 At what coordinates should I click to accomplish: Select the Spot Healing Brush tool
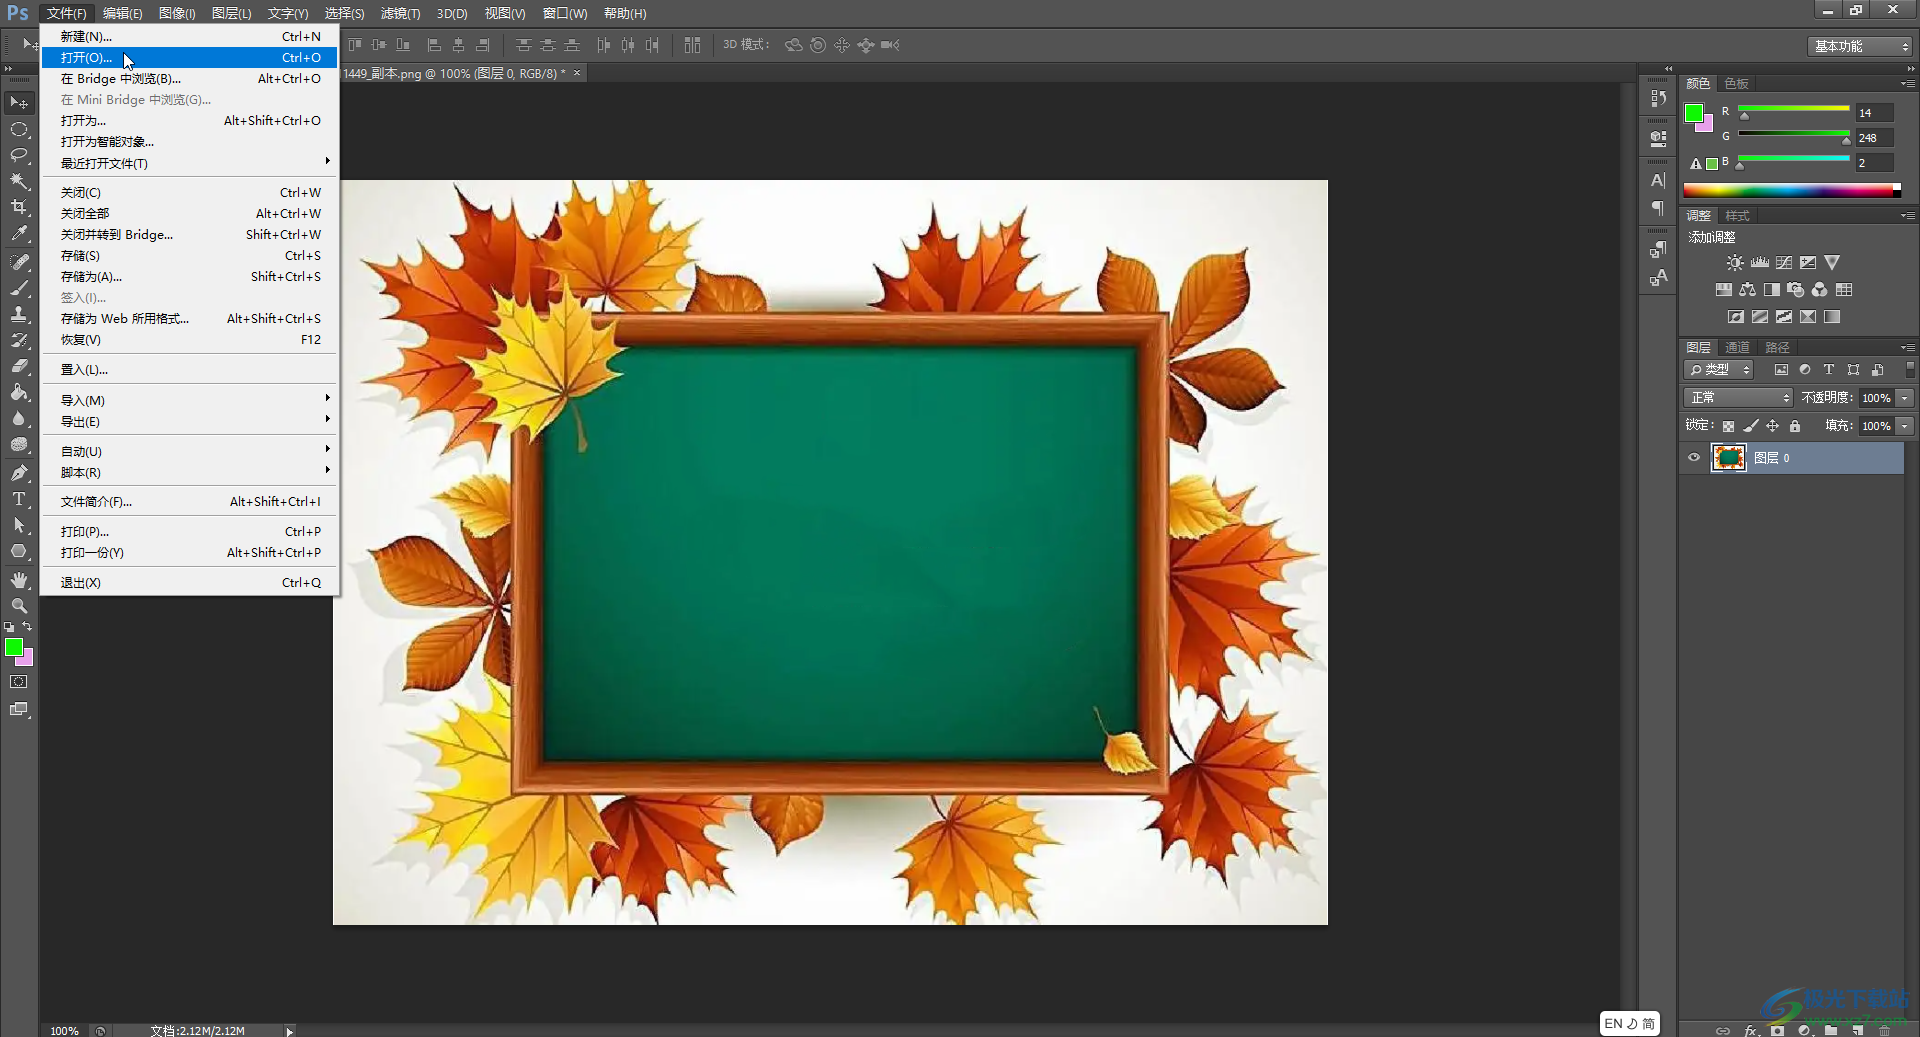pyautogui.click(x=19, y=262)
